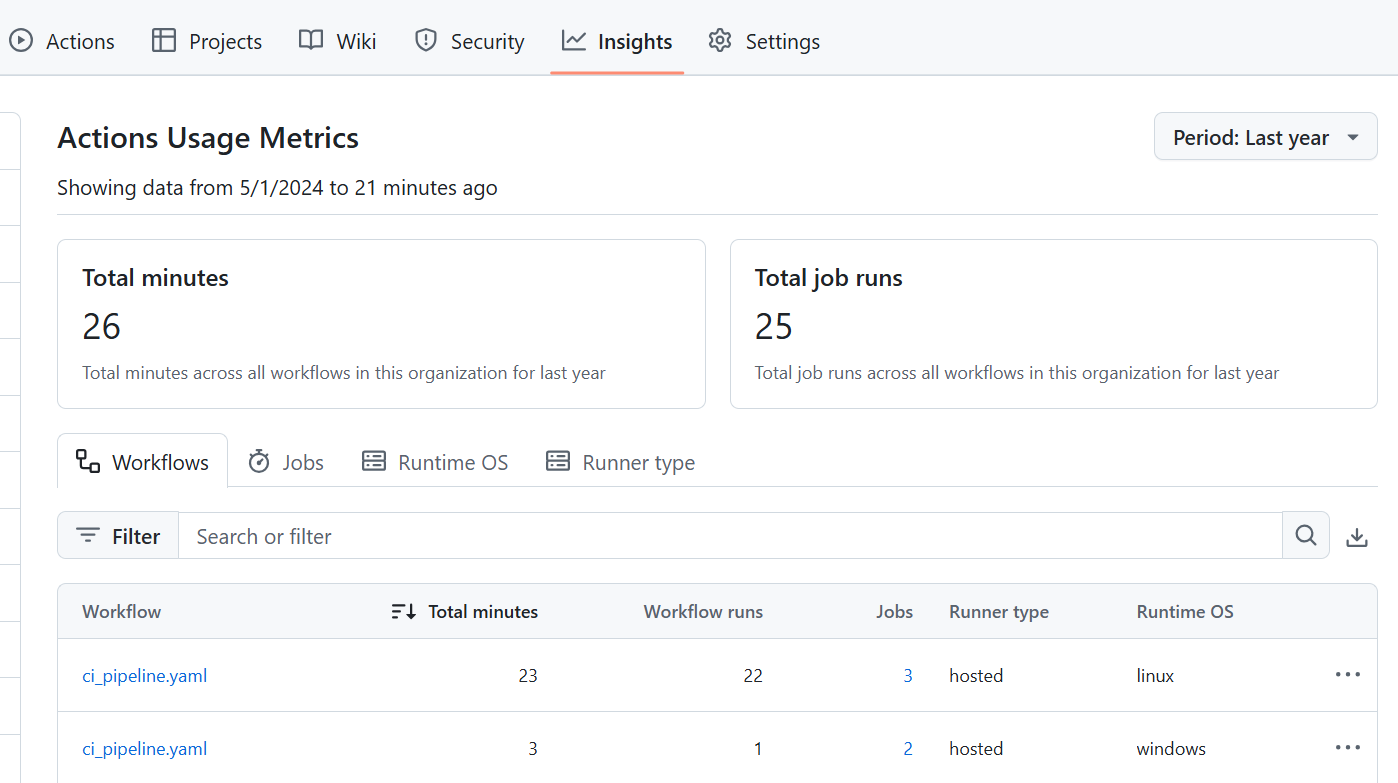This screenshot has width=1398, height=783.
Task: Click the sort arrows icon beside Total minutes
Action: (x=403, y=611)
